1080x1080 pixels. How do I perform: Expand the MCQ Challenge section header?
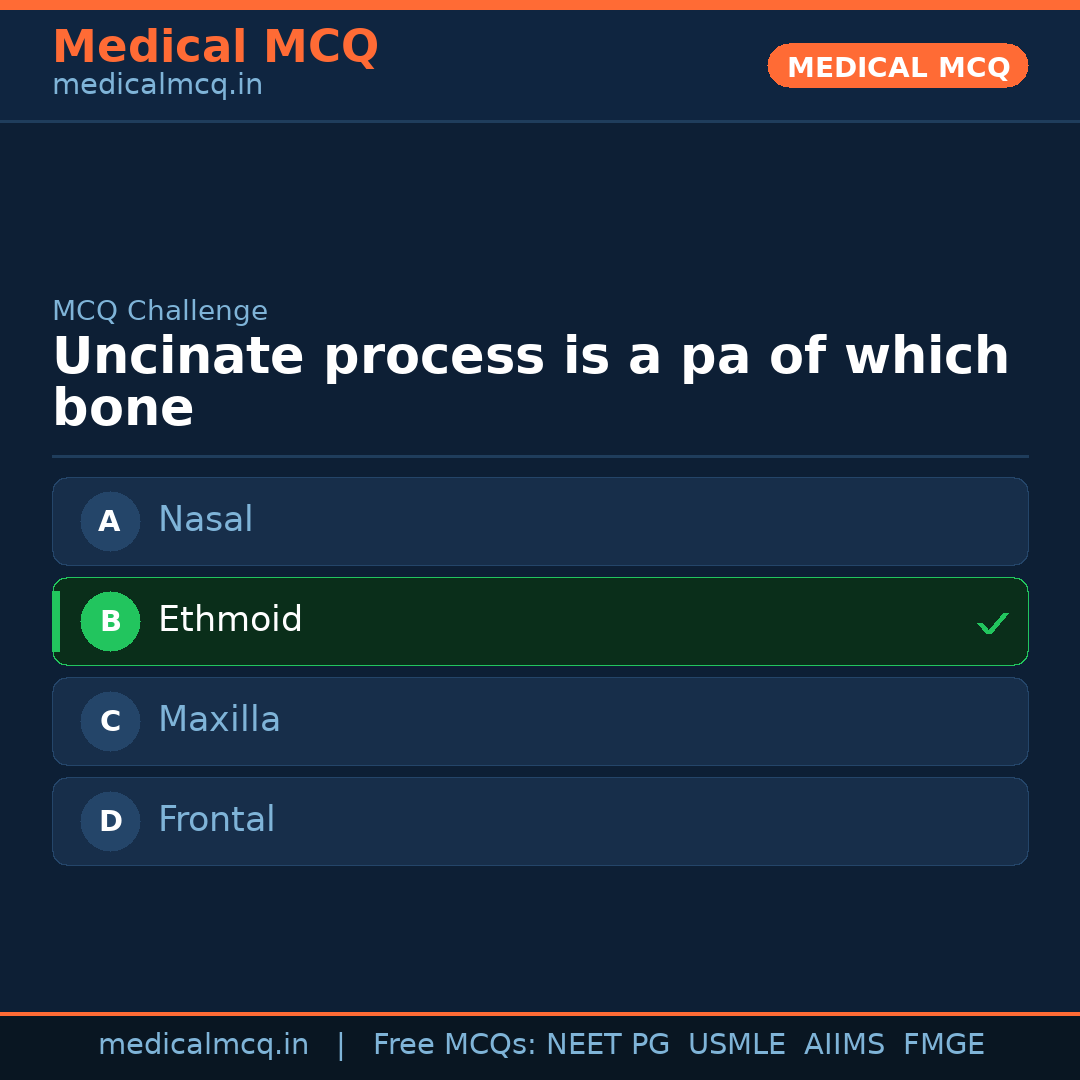(160, 311)
